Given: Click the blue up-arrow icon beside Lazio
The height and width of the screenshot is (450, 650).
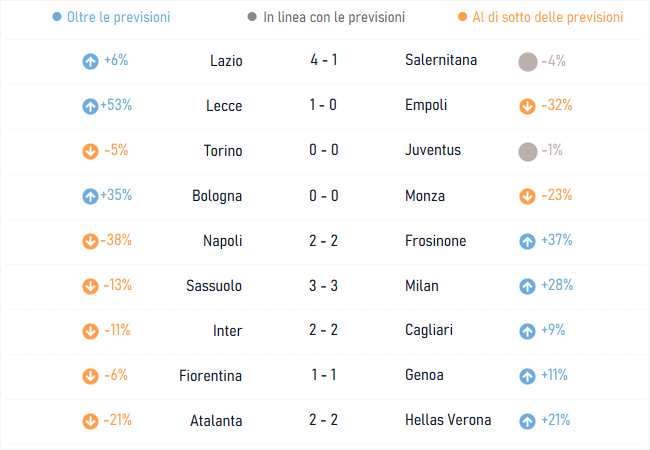Looking at the screenshot, I should (x=90, y=61).
